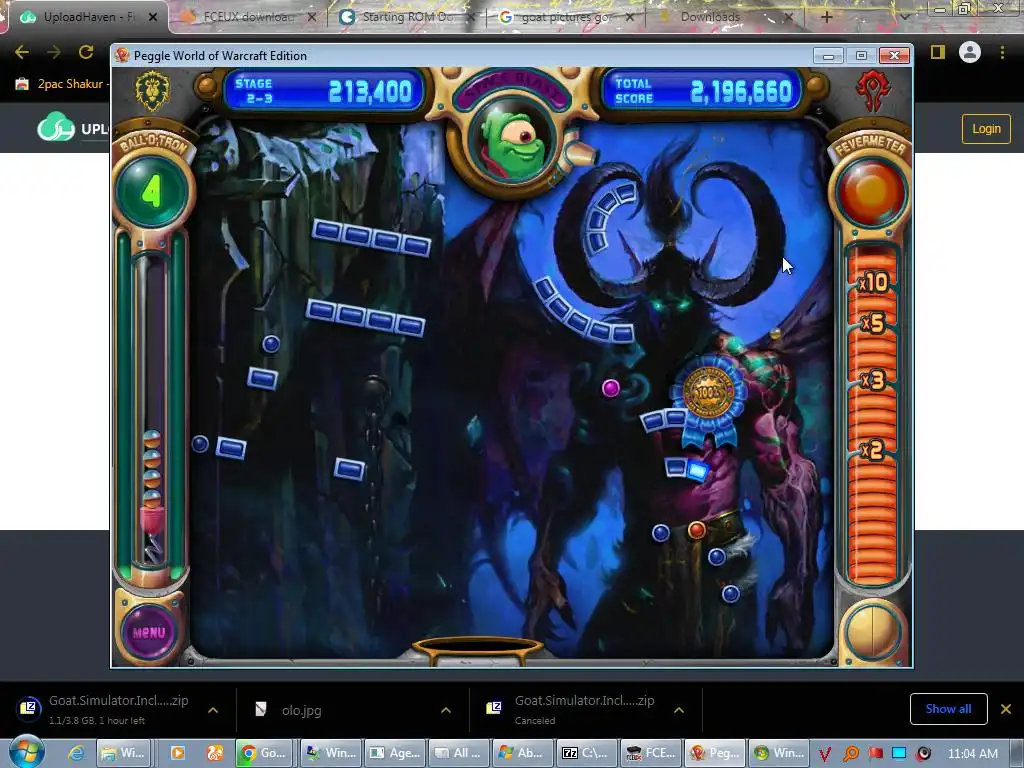This screenshot has height=768, width=1024.
Task: Click the Stage 2-3 score display
Action: (324, 91)
